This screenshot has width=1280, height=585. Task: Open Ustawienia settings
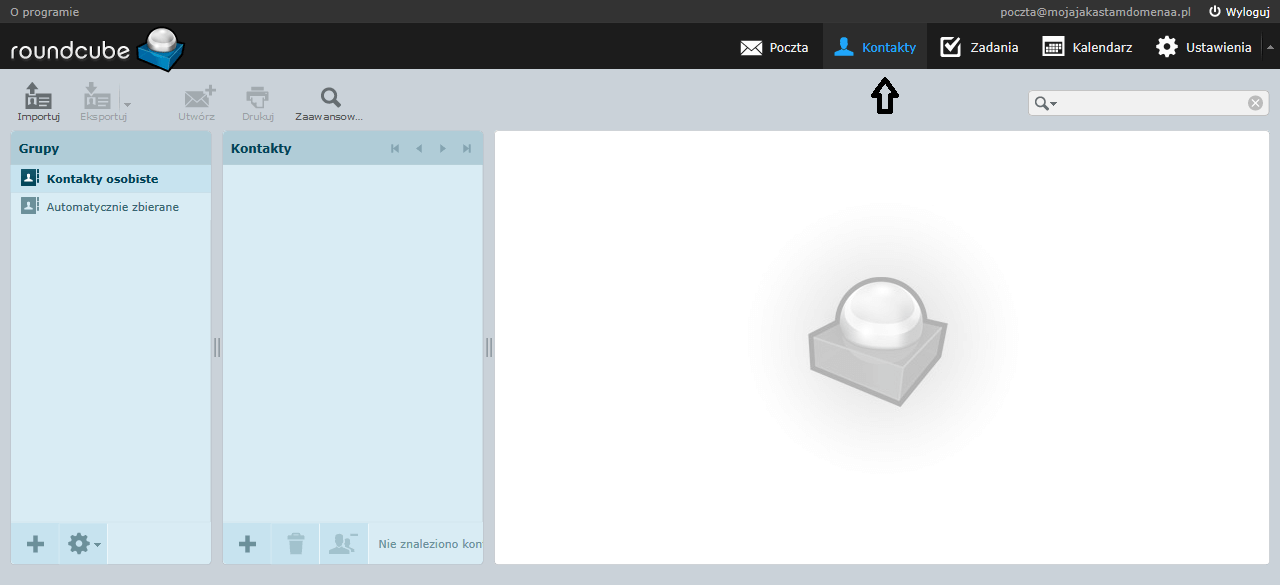[x=1203, y=47]
